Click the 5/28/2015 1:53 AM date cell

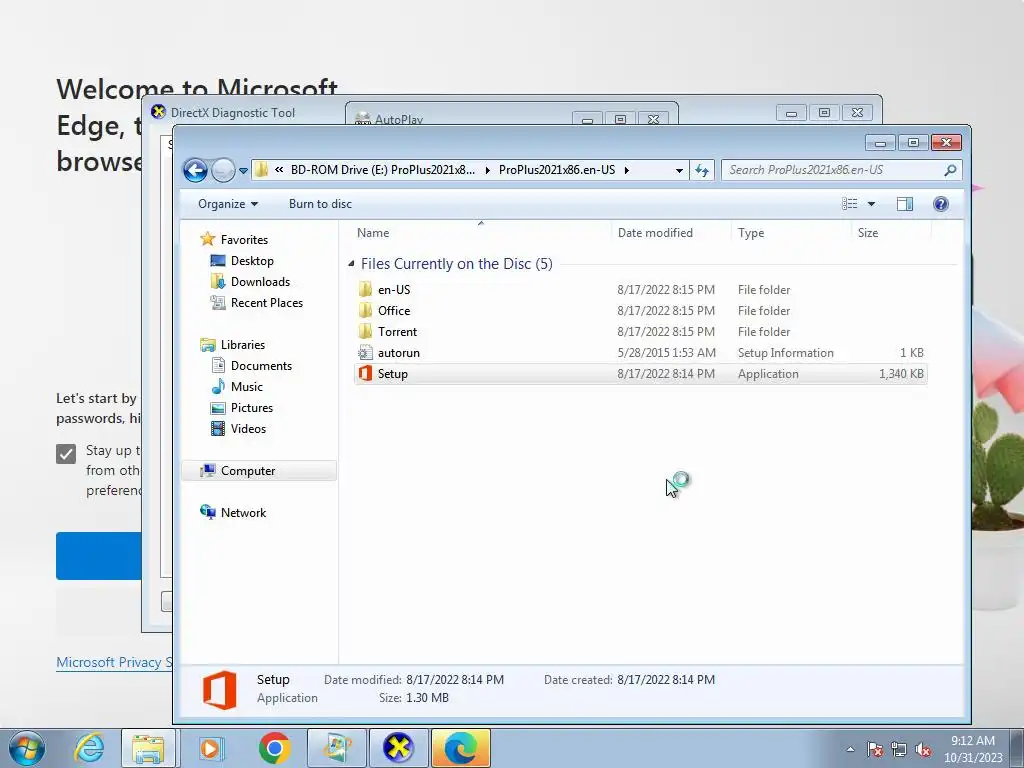coord(666,353)
